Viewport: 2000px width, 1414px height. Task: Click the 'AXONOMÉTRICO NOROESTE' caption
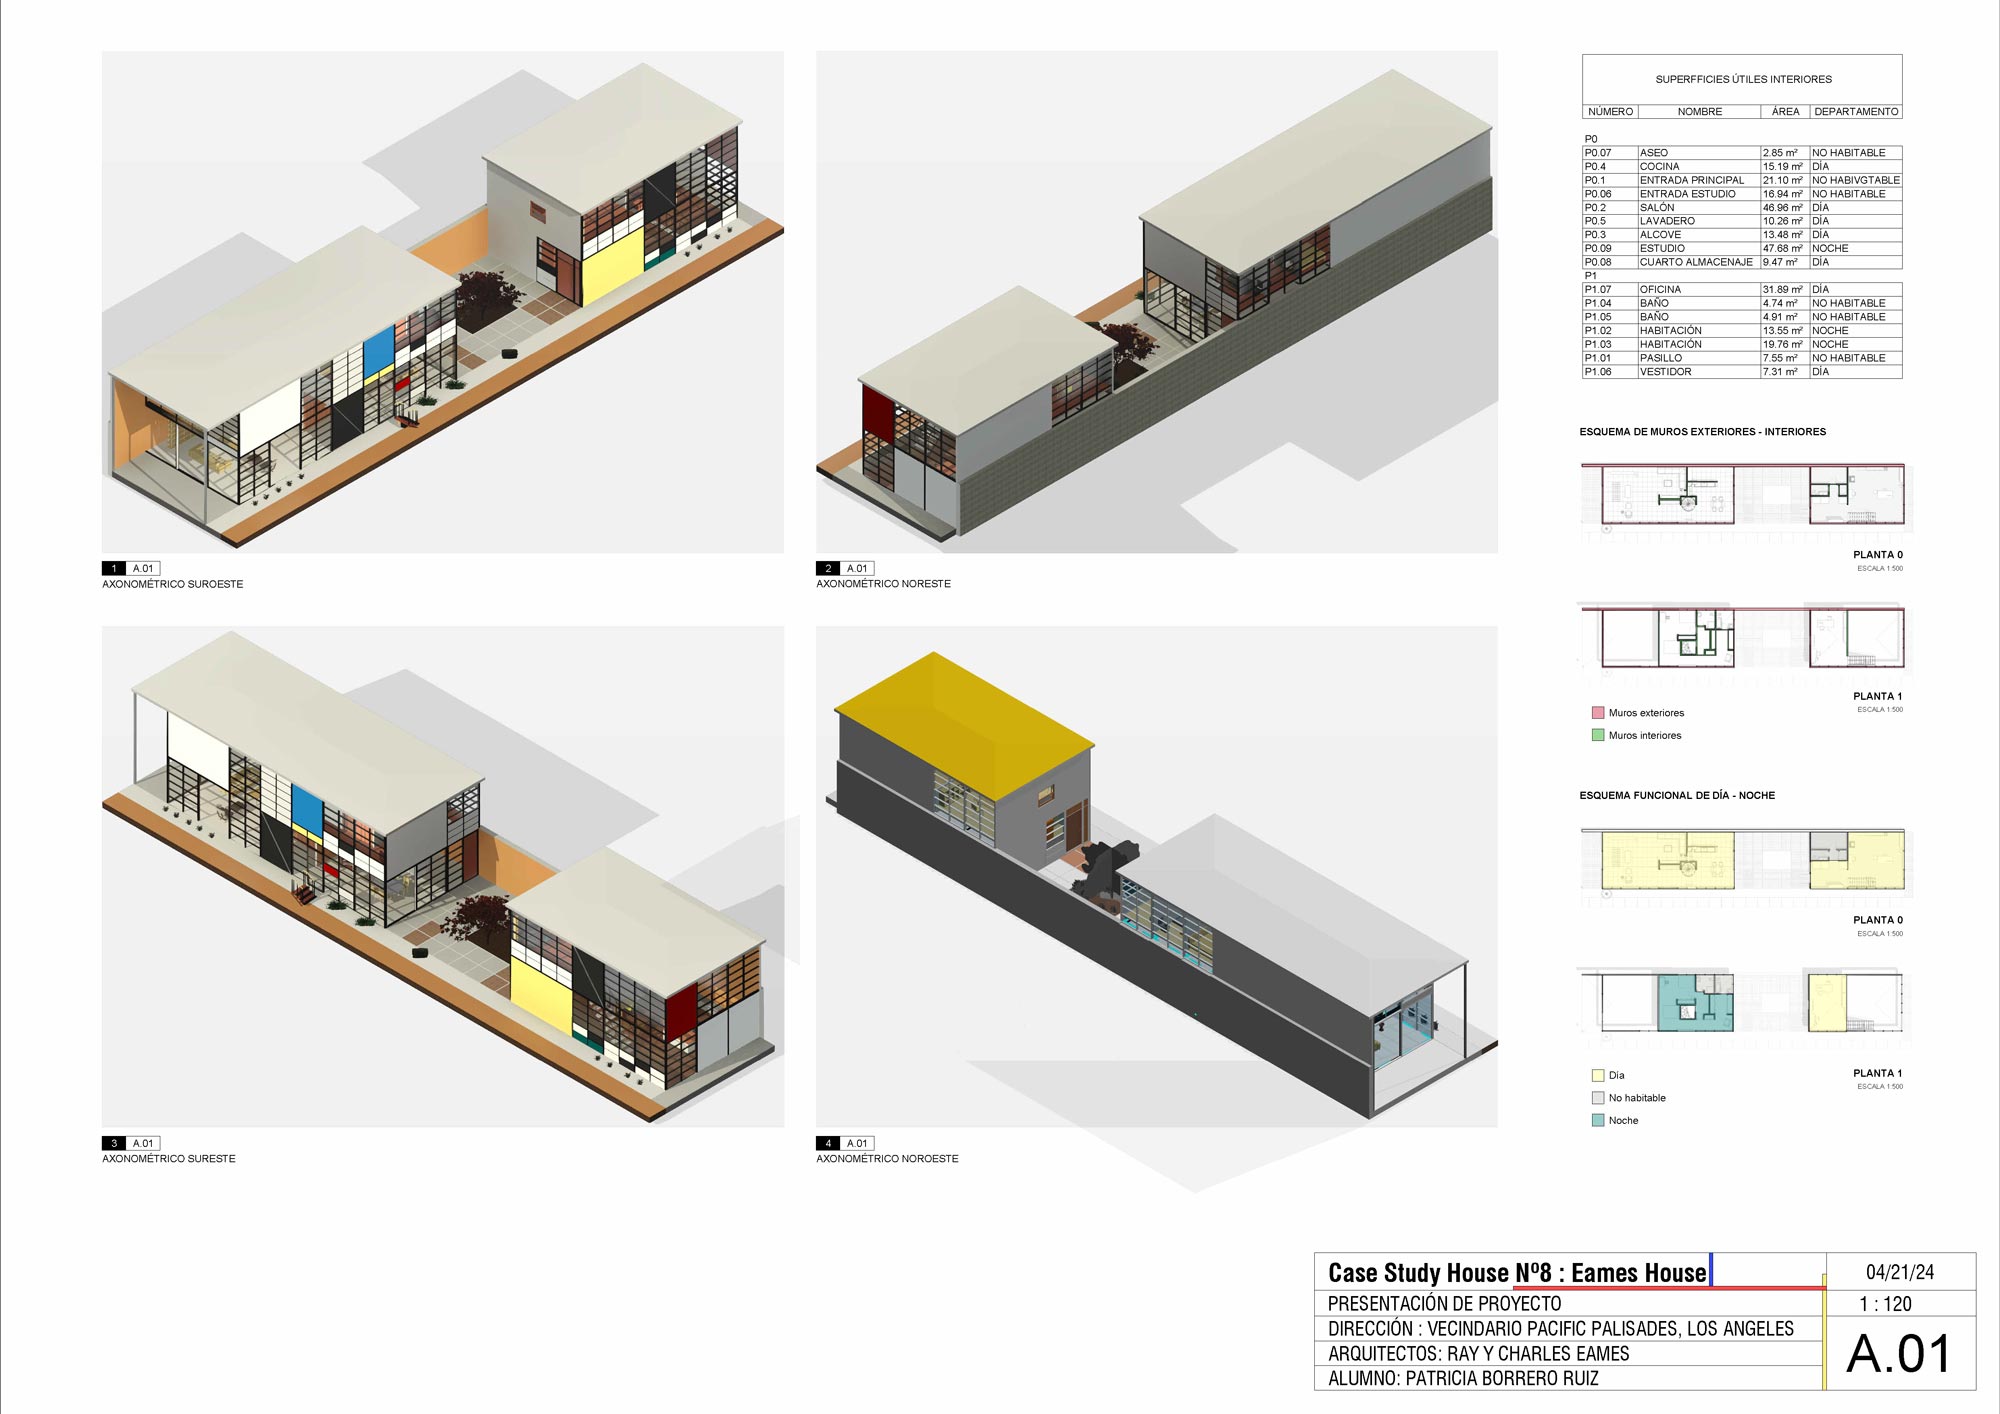(887, 1159)
